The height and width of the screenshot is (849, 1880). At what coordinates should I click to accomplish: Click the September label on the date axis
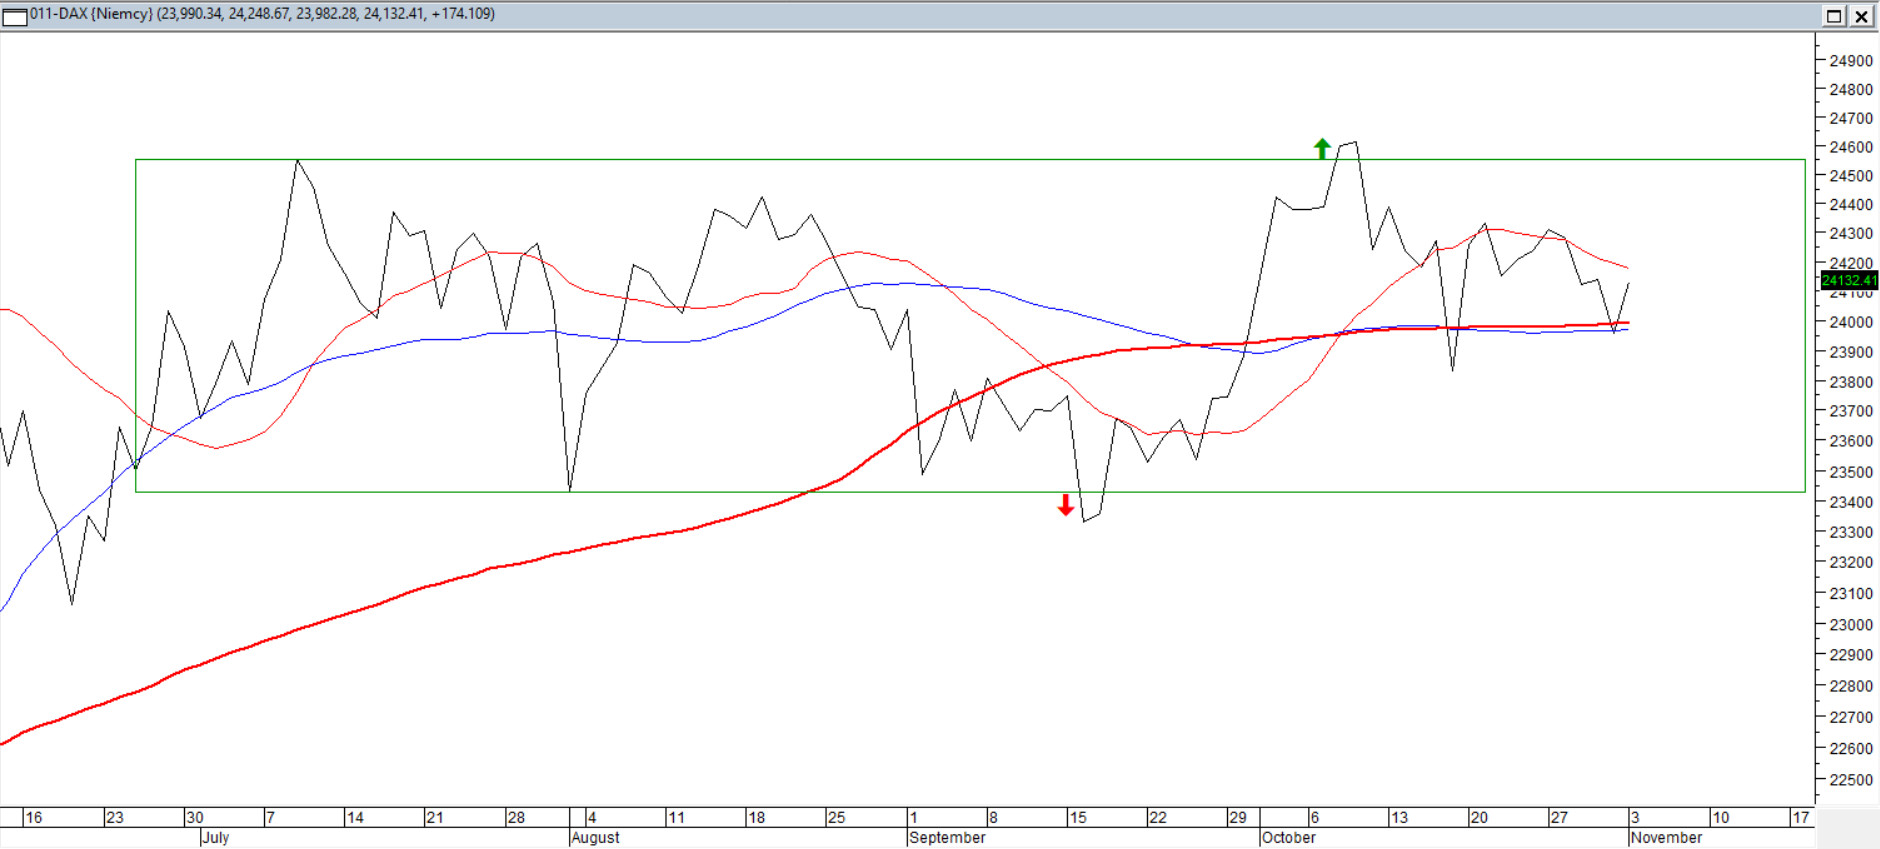(947, 838)
